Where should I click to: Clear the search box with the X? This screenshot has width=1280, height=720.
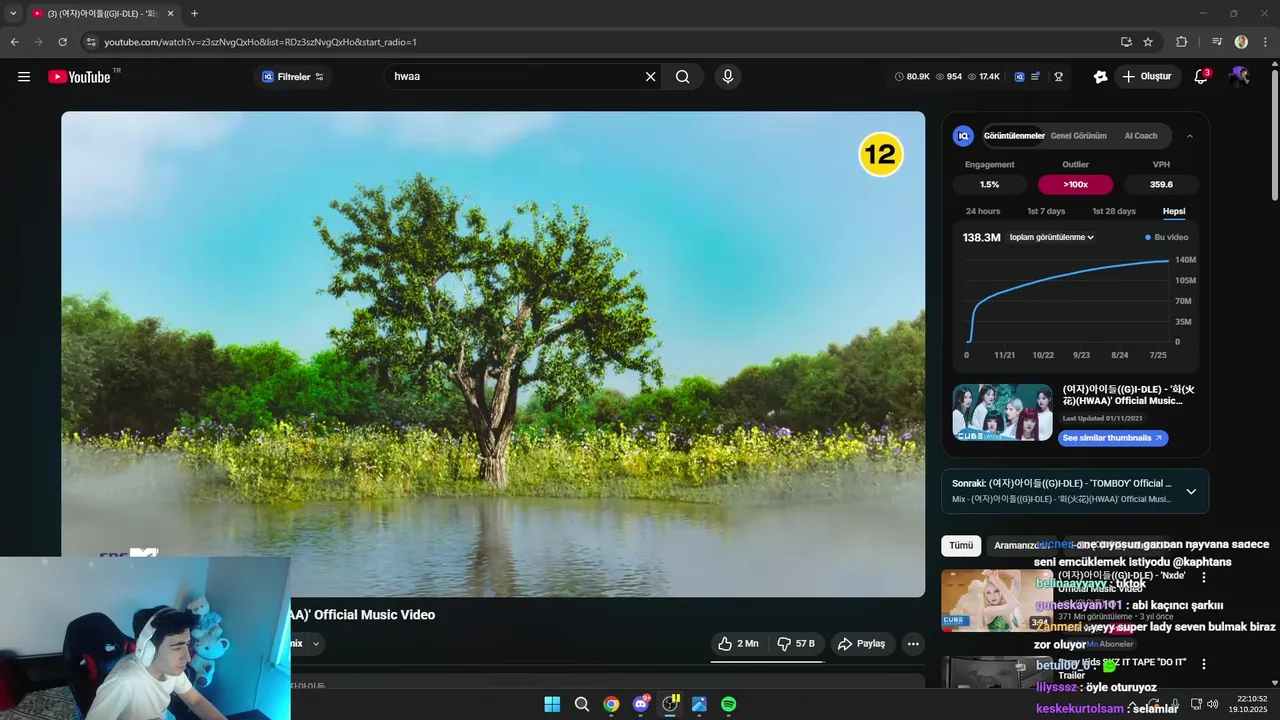(650, 77)
